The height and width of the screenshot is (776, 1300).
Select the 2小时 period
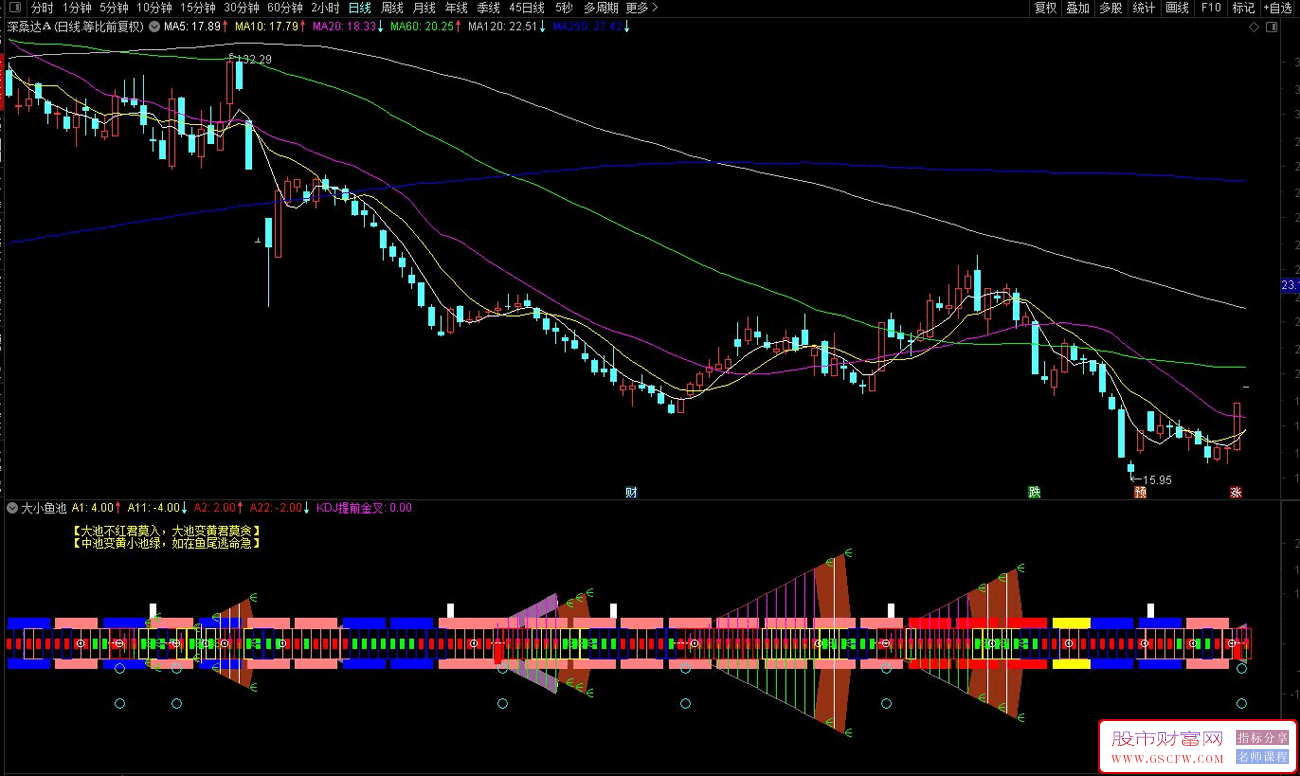point(325,8)
